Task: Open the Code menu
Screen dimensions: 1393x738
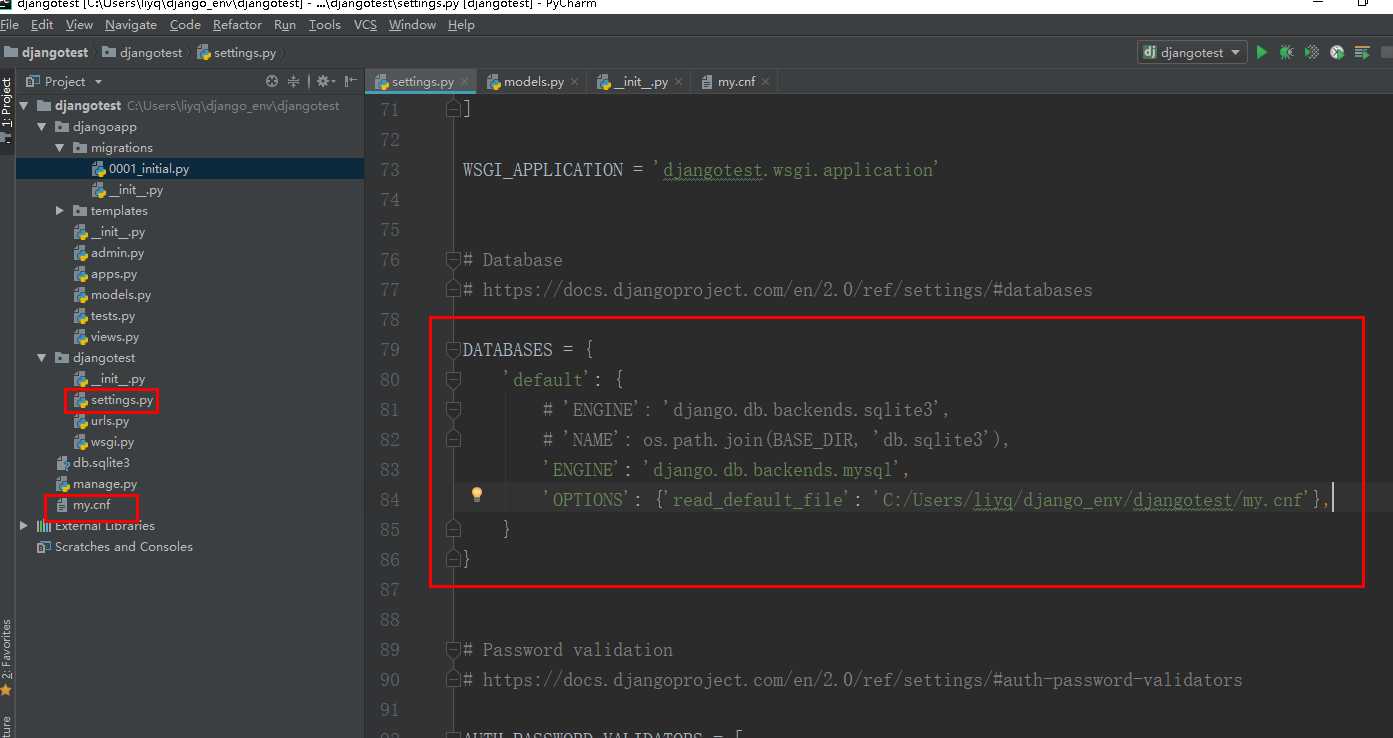Action: [185, 24]
